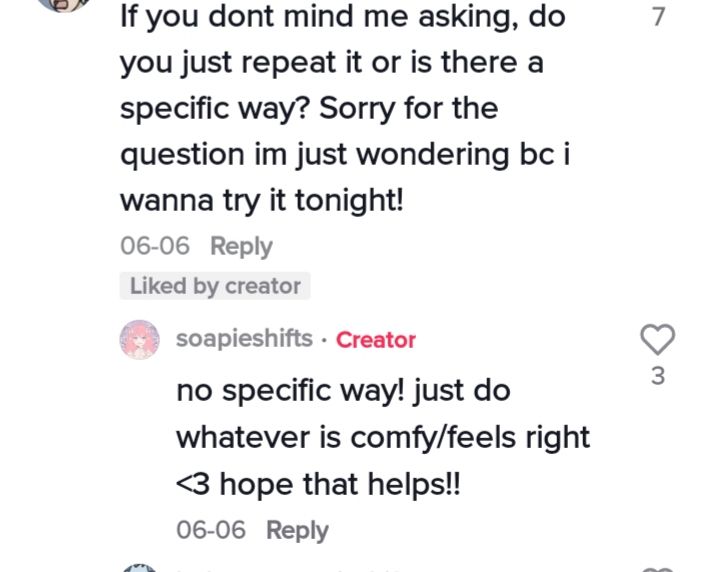Tap the 'no specific way! just do' text

(x=343, y=391)
